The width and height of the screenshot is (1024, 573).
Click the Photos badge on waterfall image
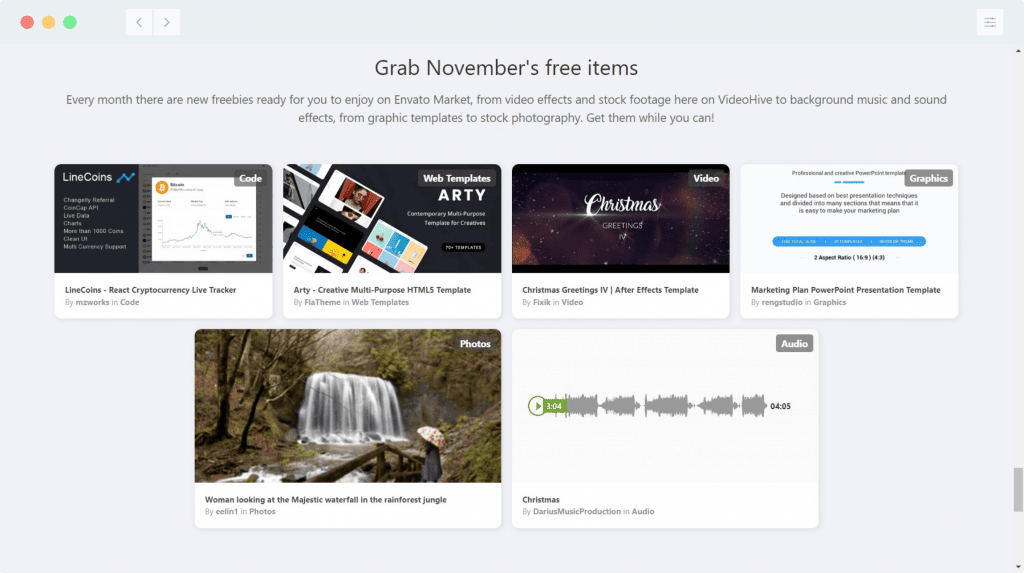coord(475,344)
